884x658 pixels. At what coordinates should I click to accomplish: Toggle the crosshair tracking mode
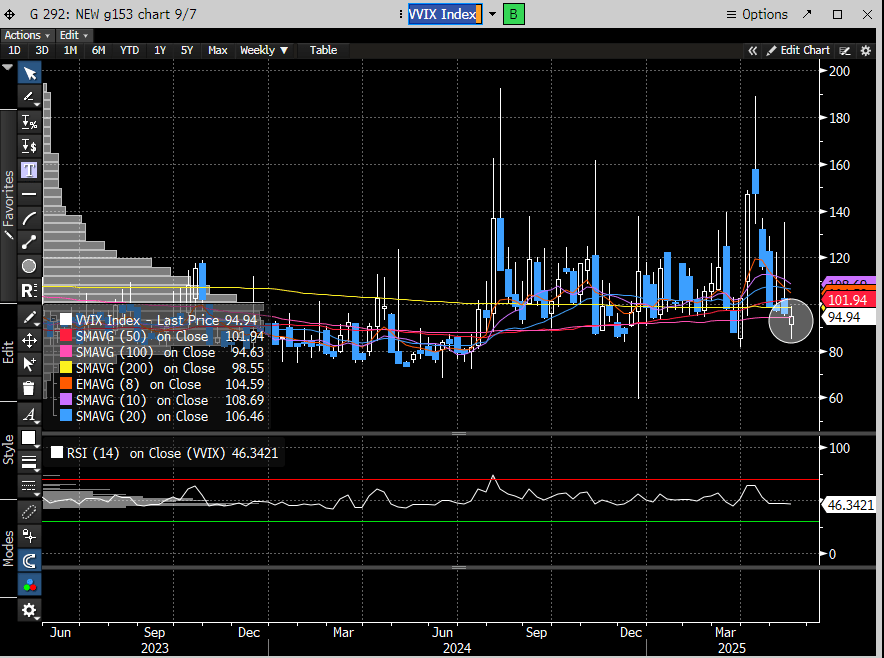point(29,536)
